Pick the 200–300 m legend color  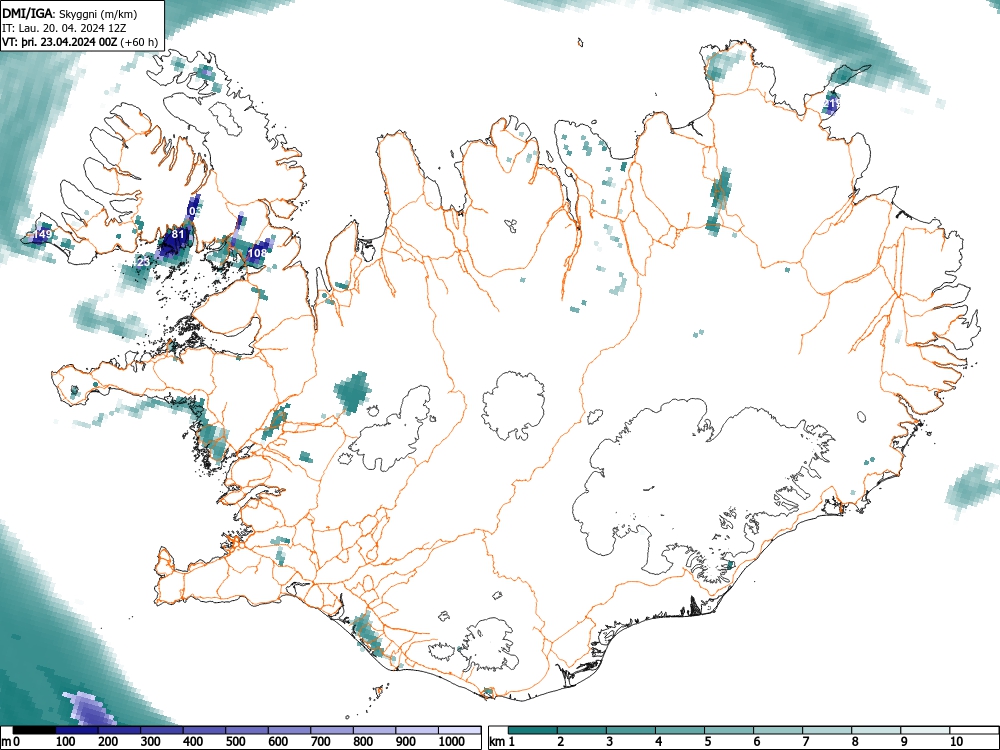coord(119,730)
